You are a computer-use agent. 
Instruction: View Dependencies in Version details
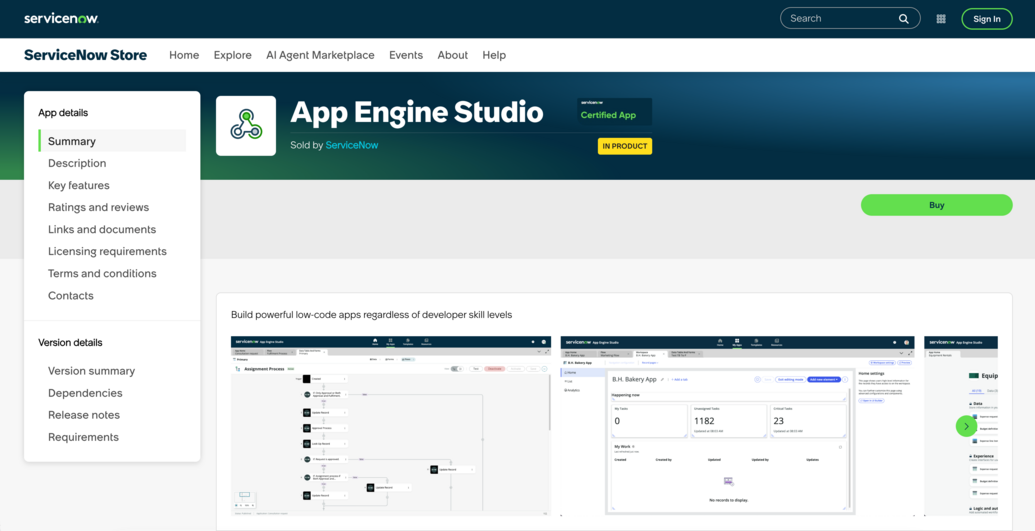[x=85, y=393]
